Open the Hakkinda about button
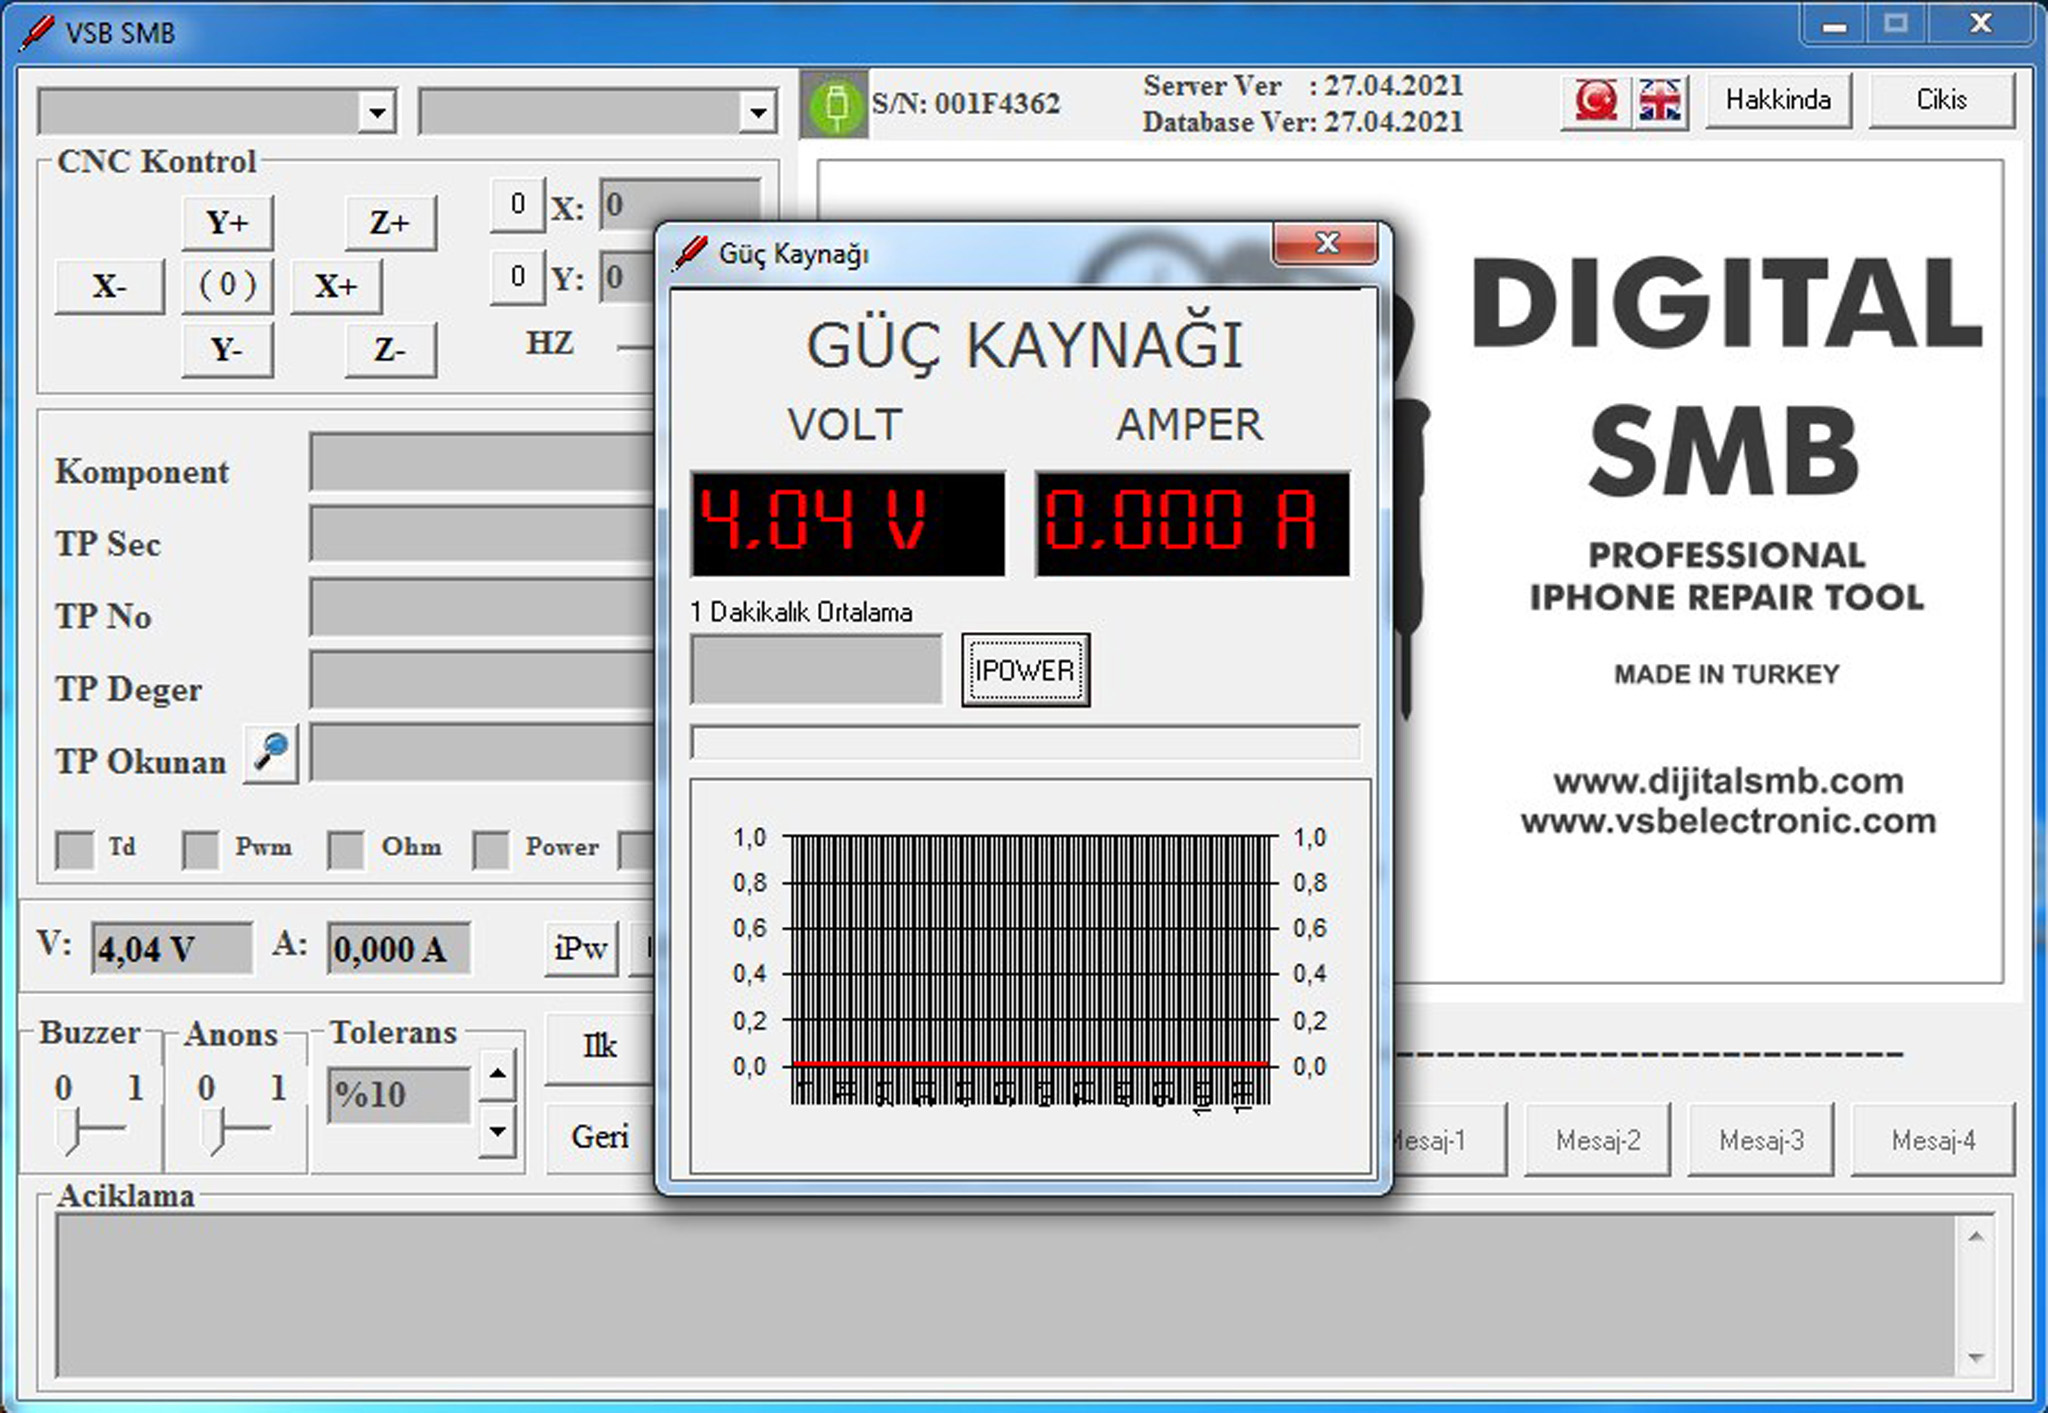Screen dimensions: 2048x1413 point(1777,100)
